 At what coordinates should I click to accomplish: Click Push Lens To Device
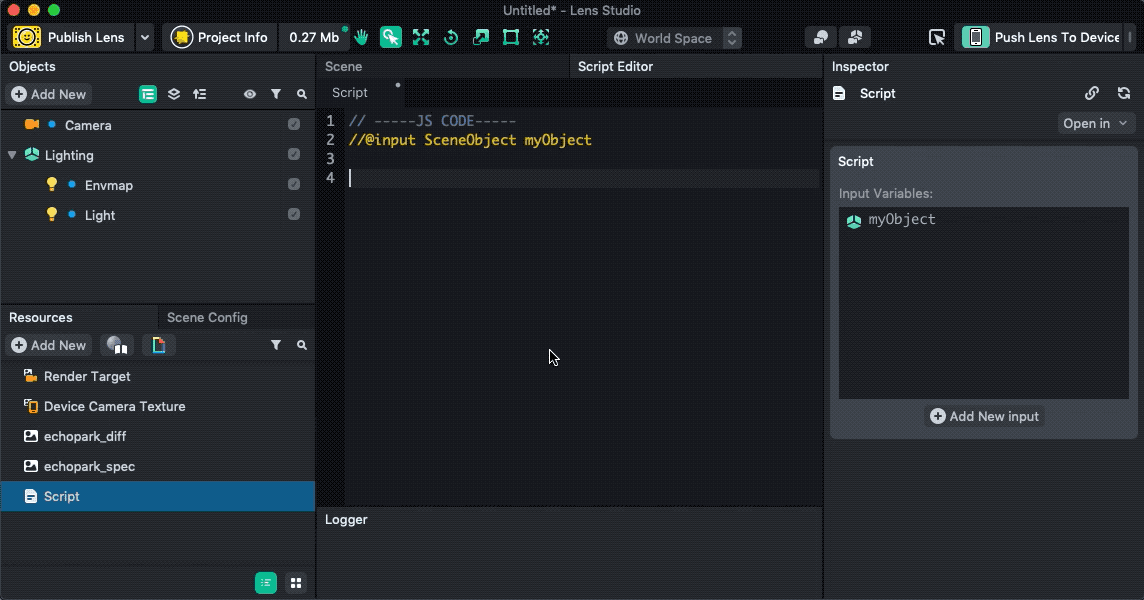coord(1040,37)
